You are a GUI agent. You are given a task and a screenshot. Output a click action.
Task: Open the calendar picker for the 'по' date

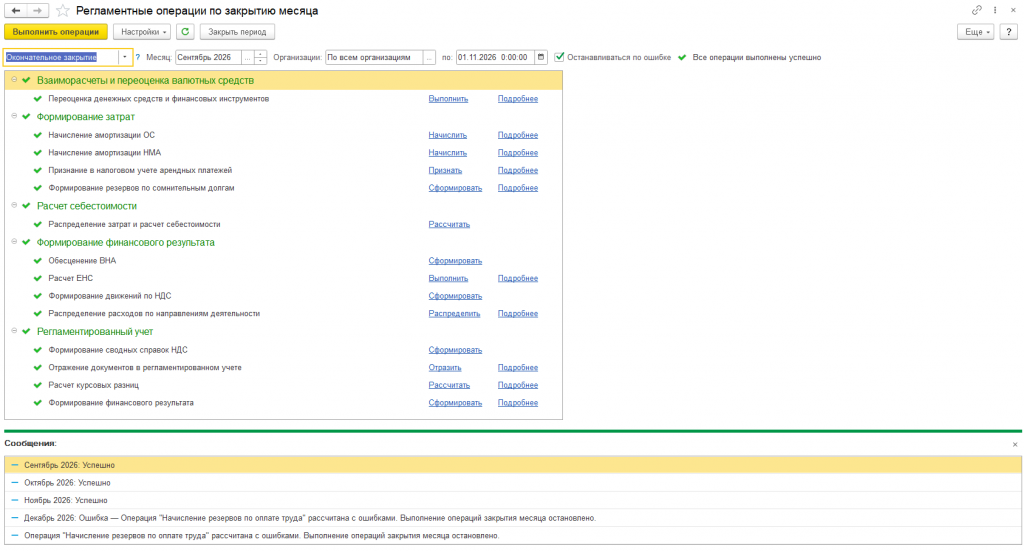click(541, 57)
